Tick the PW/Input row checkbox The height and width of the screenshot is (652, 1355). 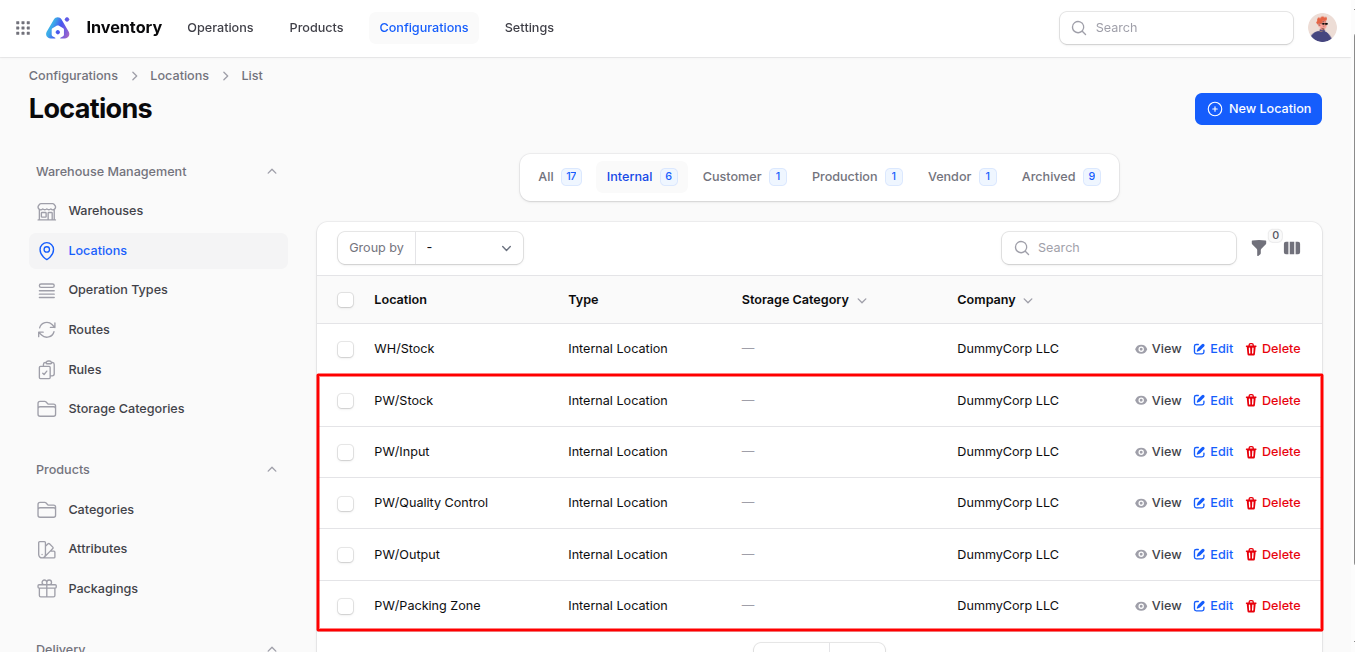[x=346, y=452]
